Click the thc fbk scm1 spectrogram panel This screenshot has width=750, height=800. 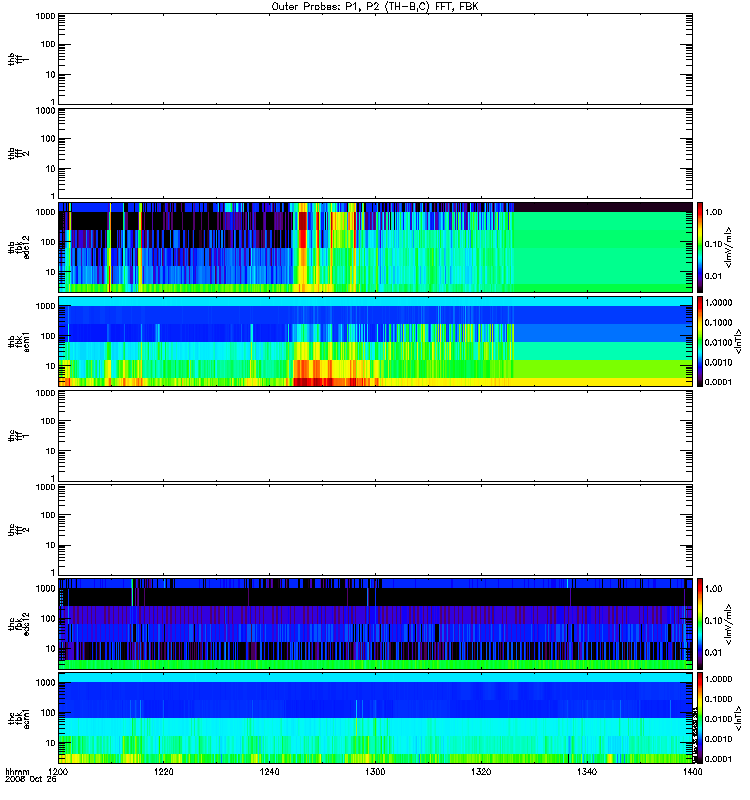[x=375, y=718]
